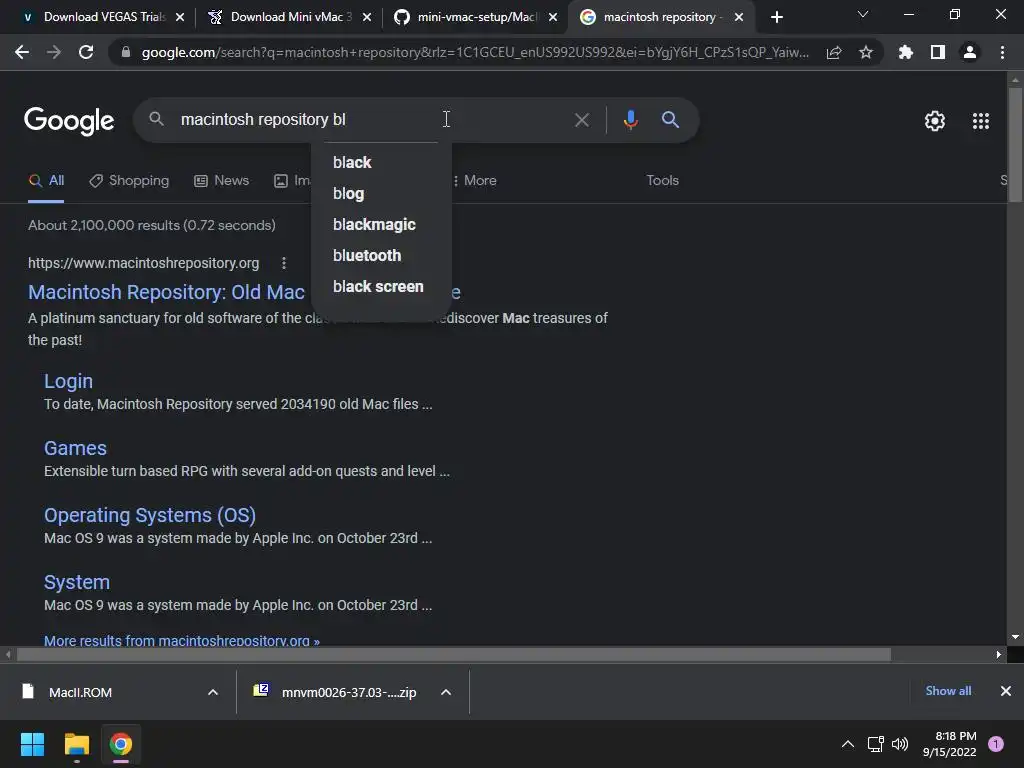Viewport: 1024px width, 768px height.
Task: Open the Chrome profile avatar menu
Action: (x=970, y=52)
